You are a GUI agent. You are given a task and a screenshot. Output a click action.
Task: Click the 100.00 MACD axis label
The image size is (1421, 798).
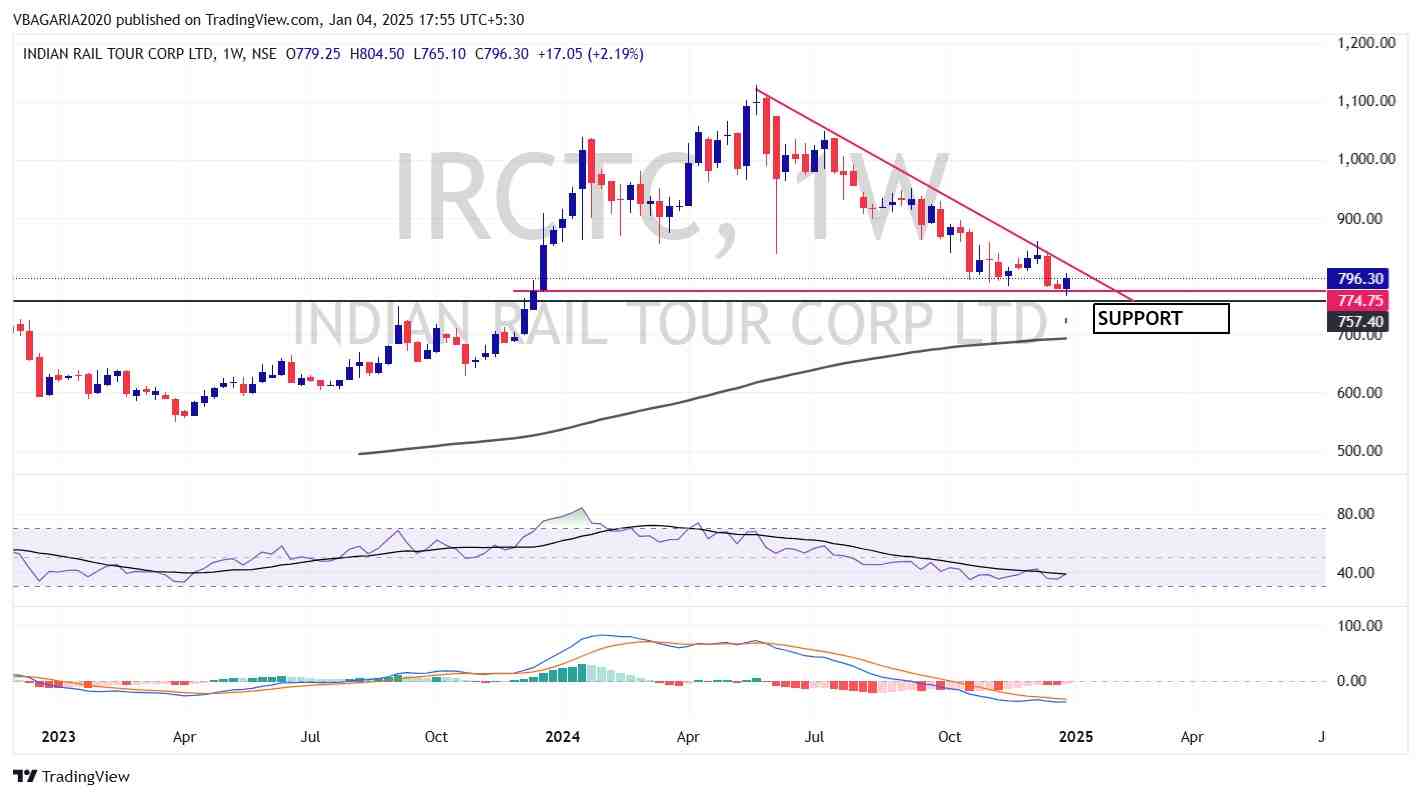(x=1361, y=626)
